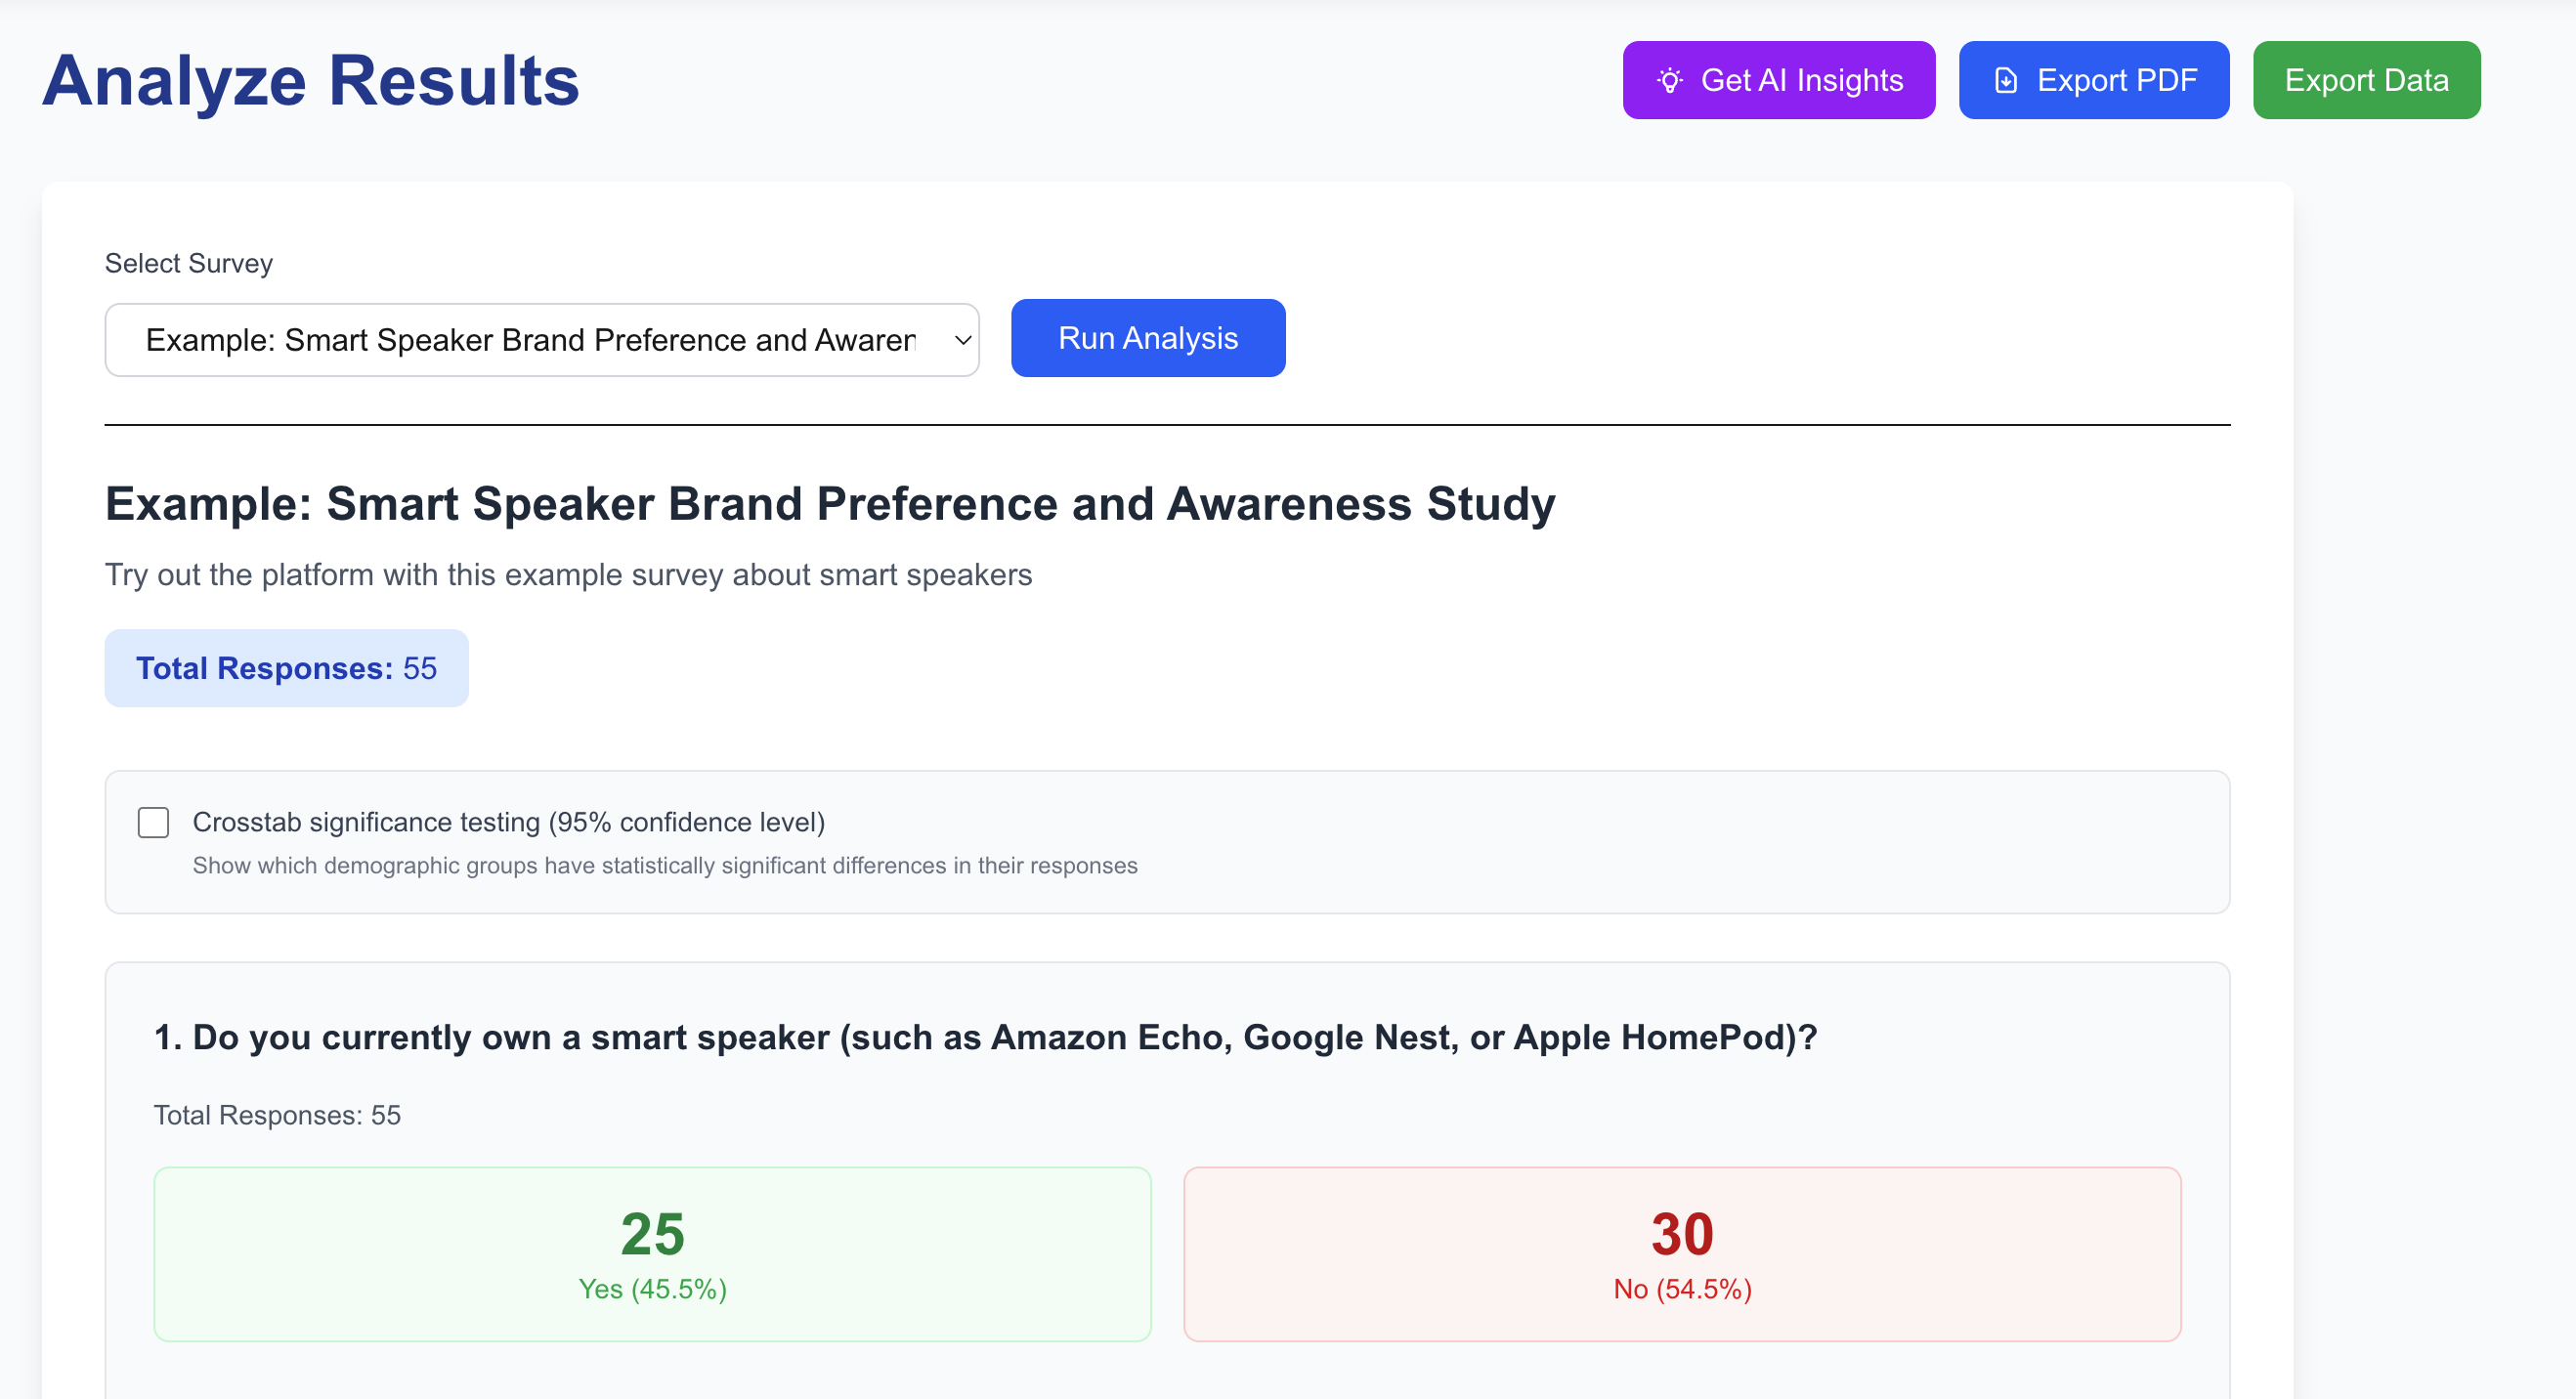
Task: Click Export PDF
Action: point(2093,80)
